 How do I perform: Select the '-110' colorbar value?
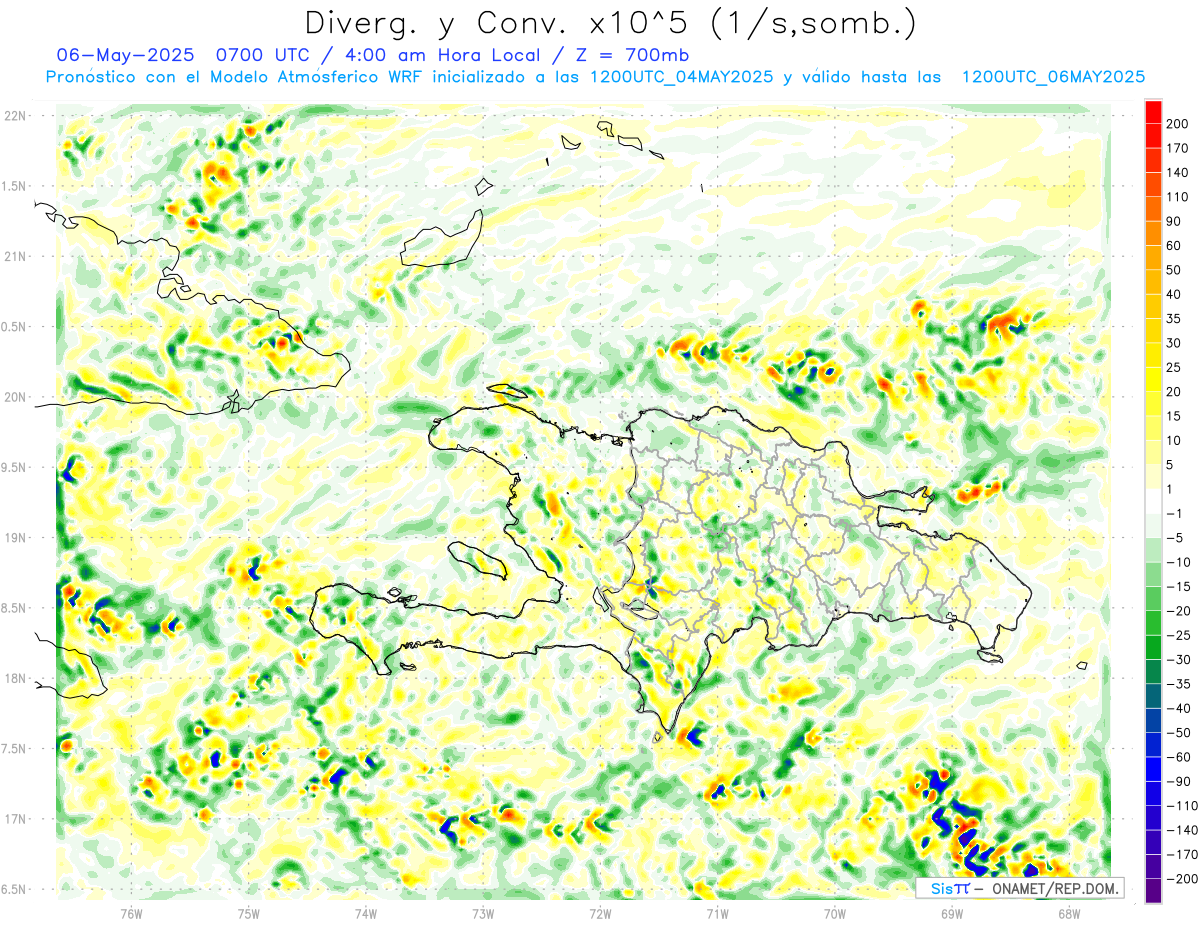1181,806
